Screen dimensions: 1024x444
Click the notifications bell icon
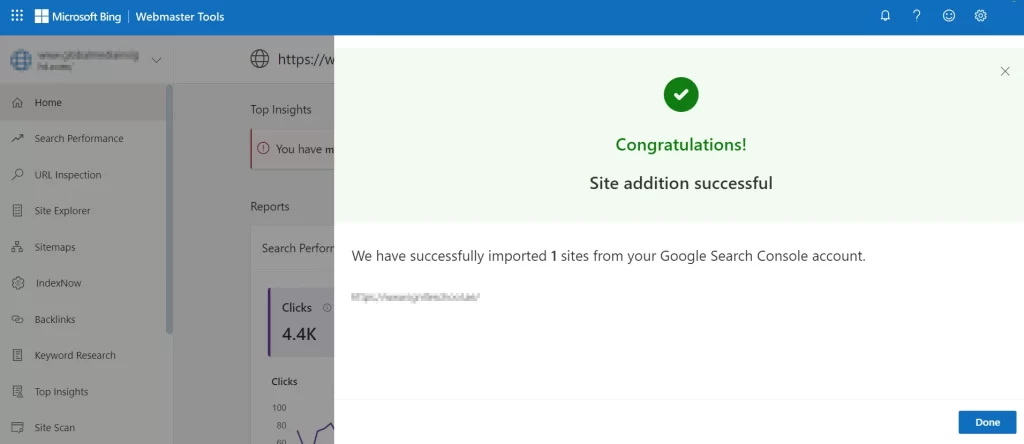[885, 16]
